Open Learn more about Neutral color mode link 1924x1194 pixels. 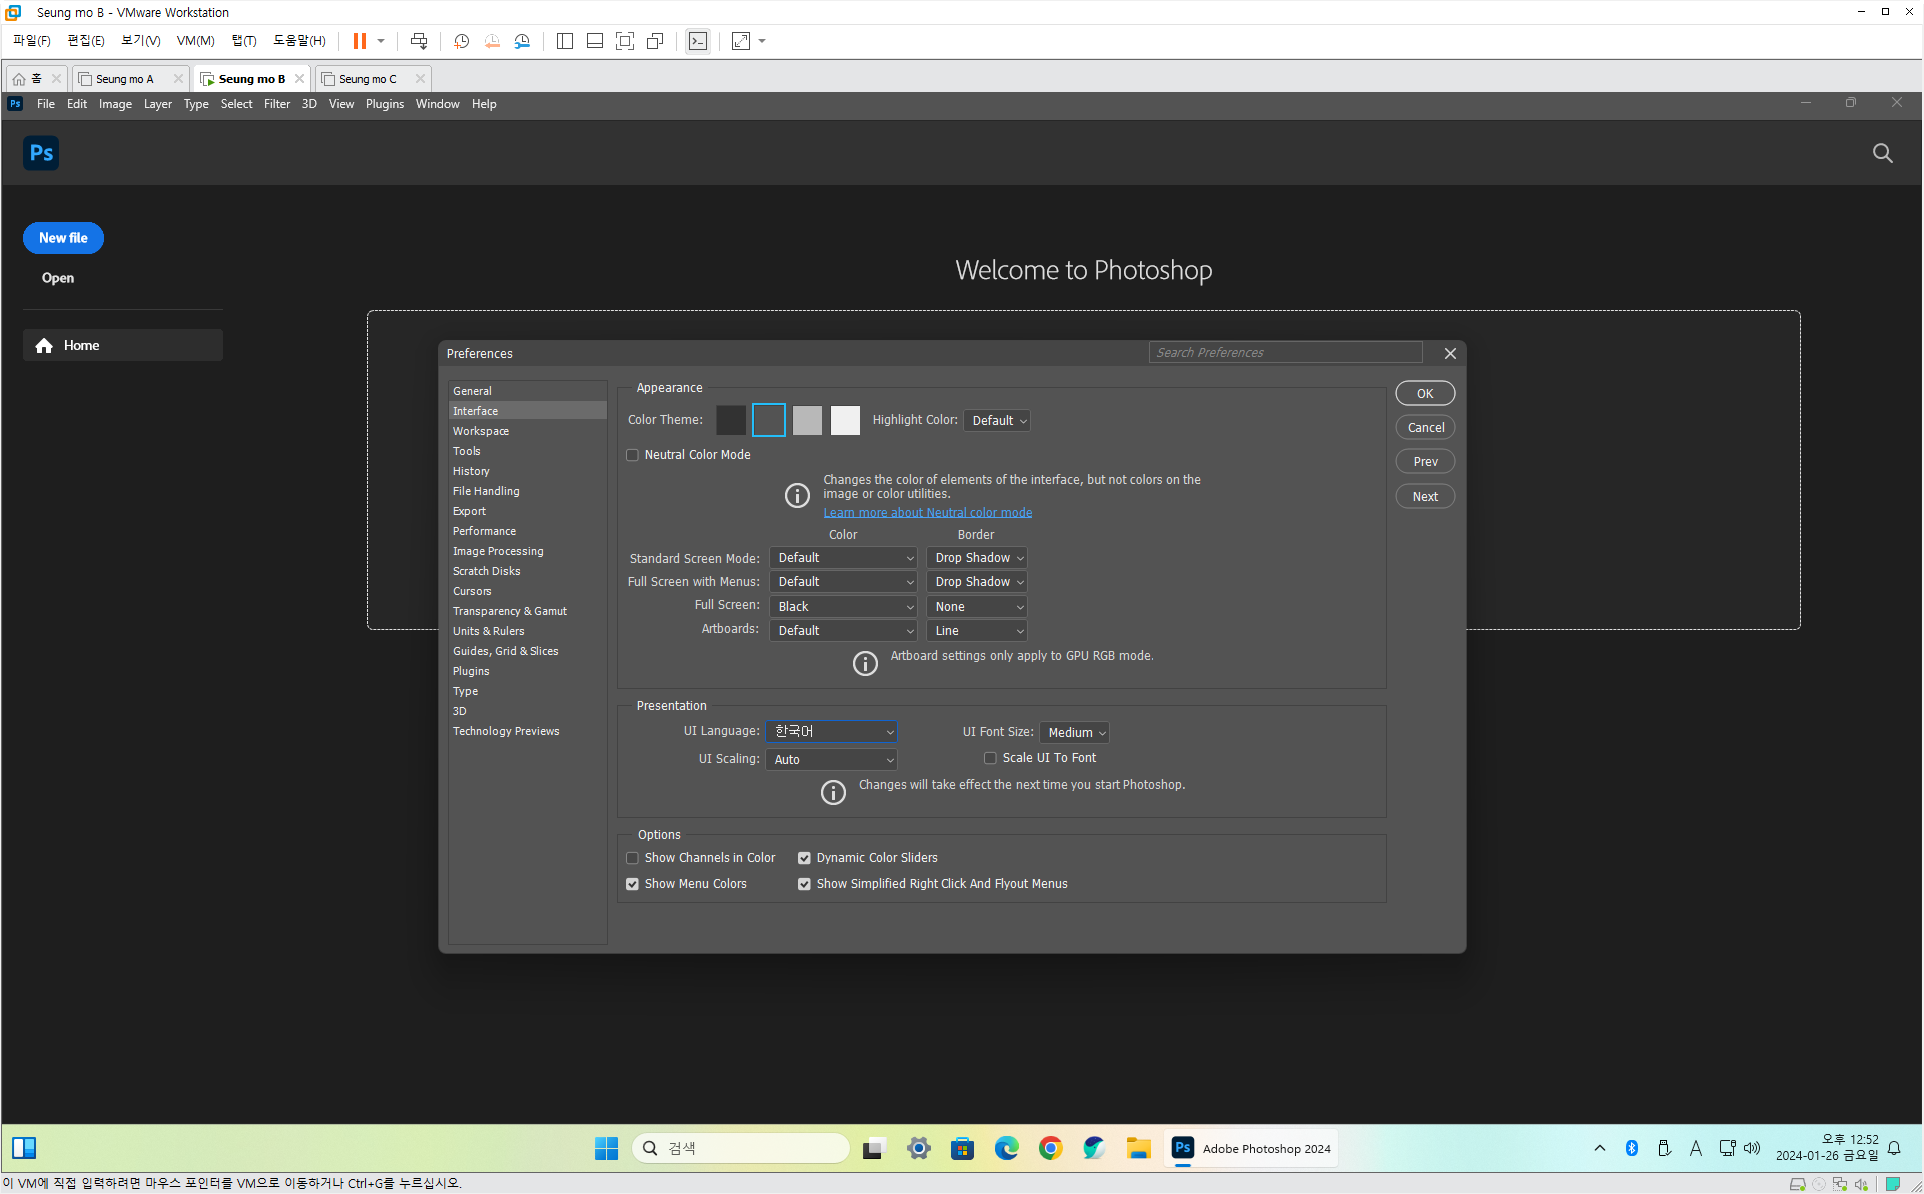927,513
